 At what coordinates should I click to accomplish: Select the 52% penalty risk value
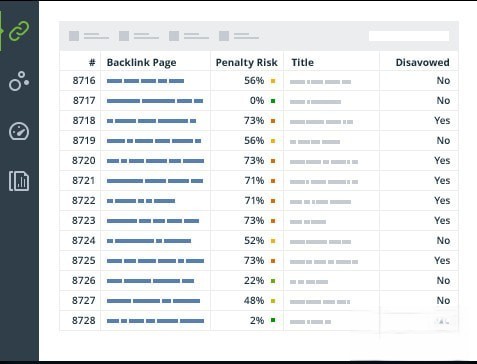click(x=254, y=240)
